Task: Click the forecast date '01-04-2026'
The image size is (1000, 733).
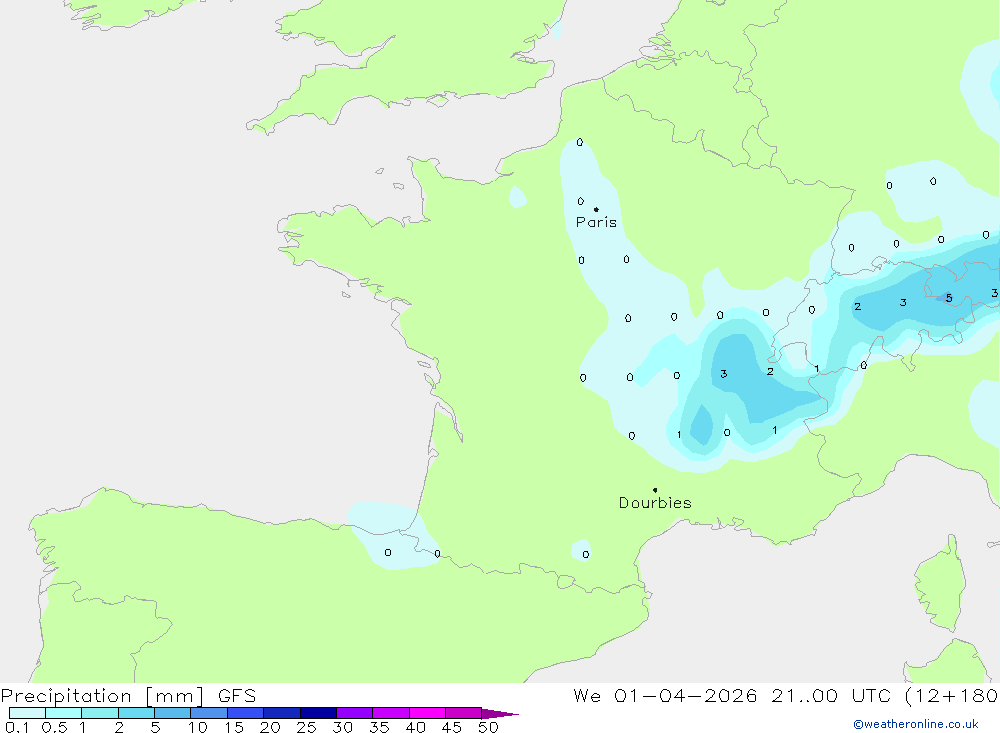Action: click(x=686, y=696)
